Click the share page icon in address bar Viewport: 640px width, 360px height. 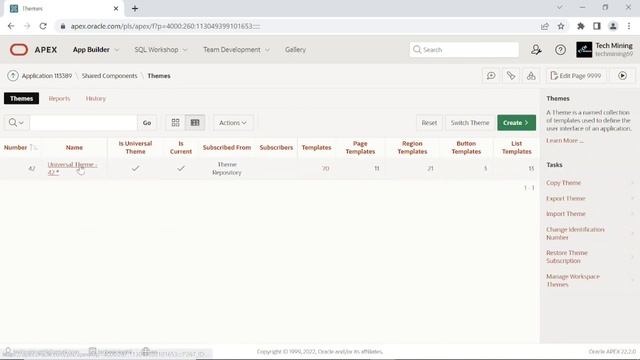click(544, 26)
